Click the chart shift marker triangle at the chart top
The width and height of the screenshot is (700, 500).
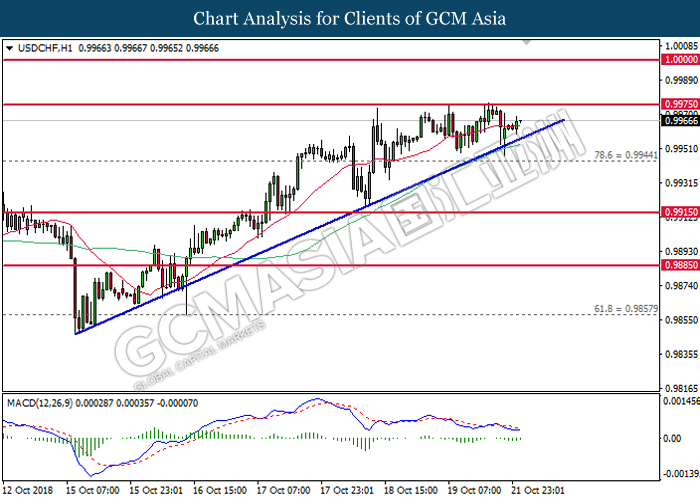(x=527, y=42)
